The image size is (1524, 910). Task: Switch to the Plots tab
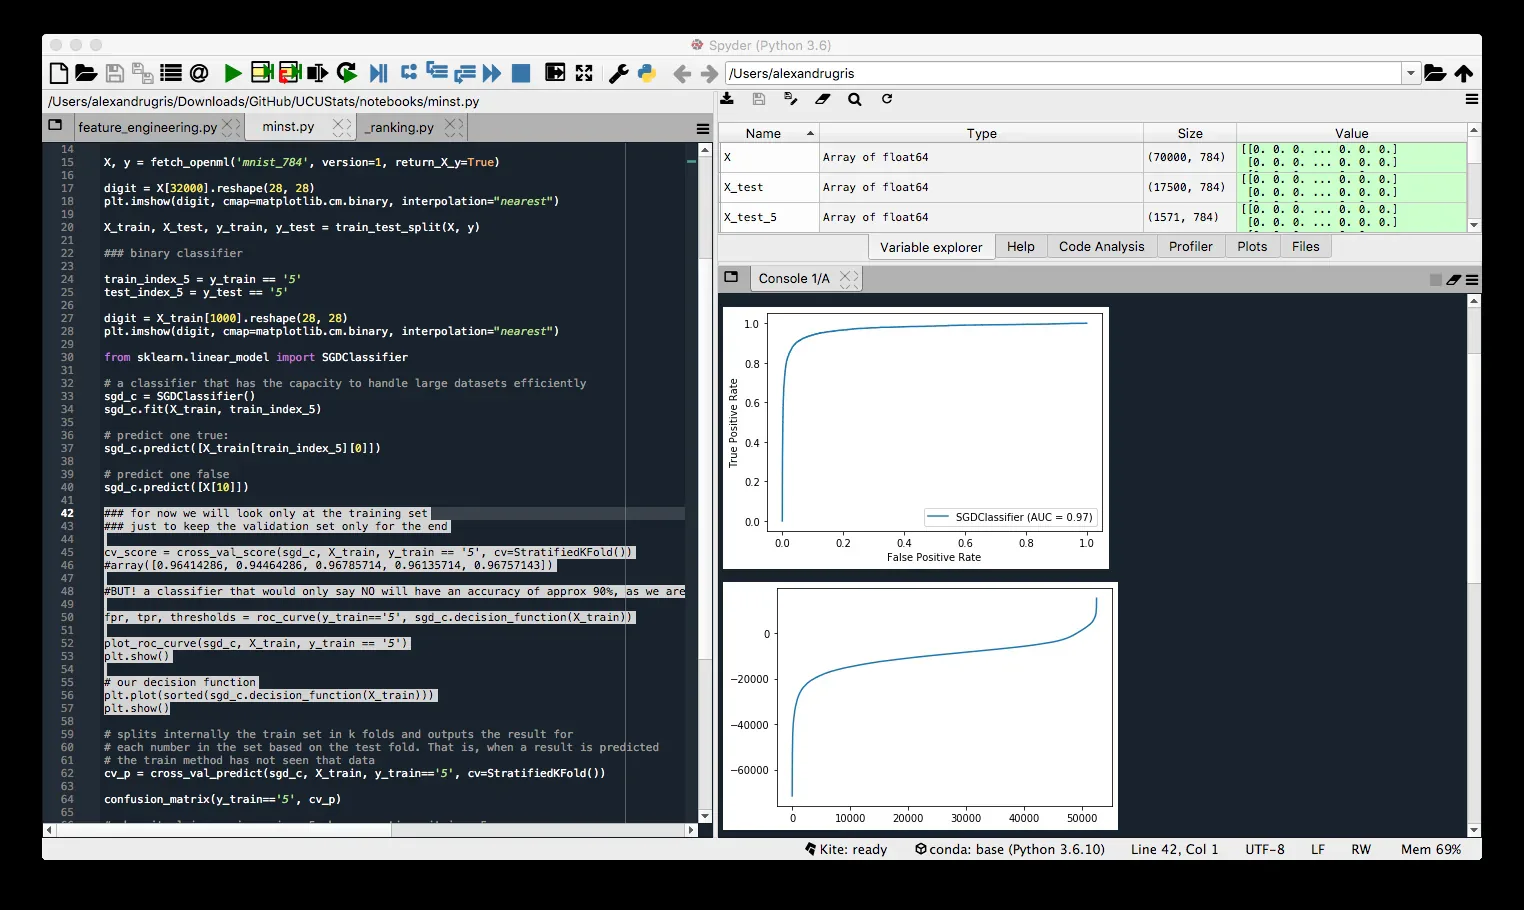pos(1252,247)
